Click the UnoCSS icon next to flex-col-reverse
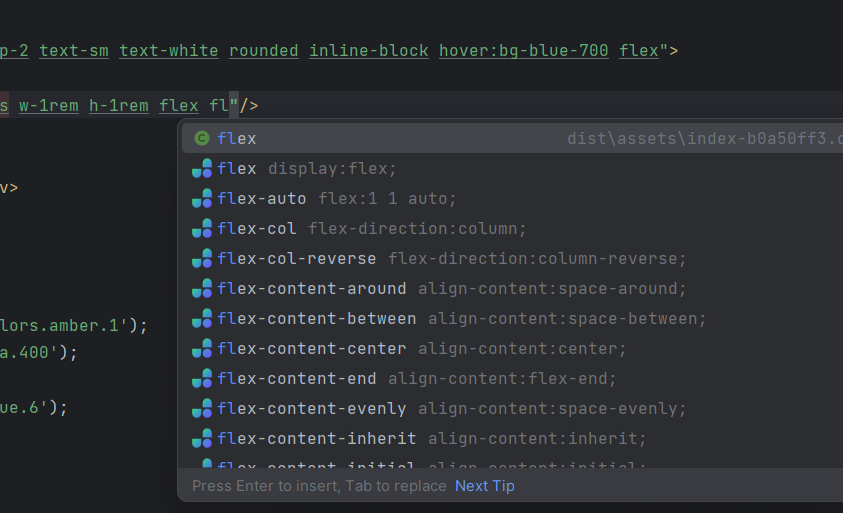This screenshot has width=843, height=513. click(202, 259)
